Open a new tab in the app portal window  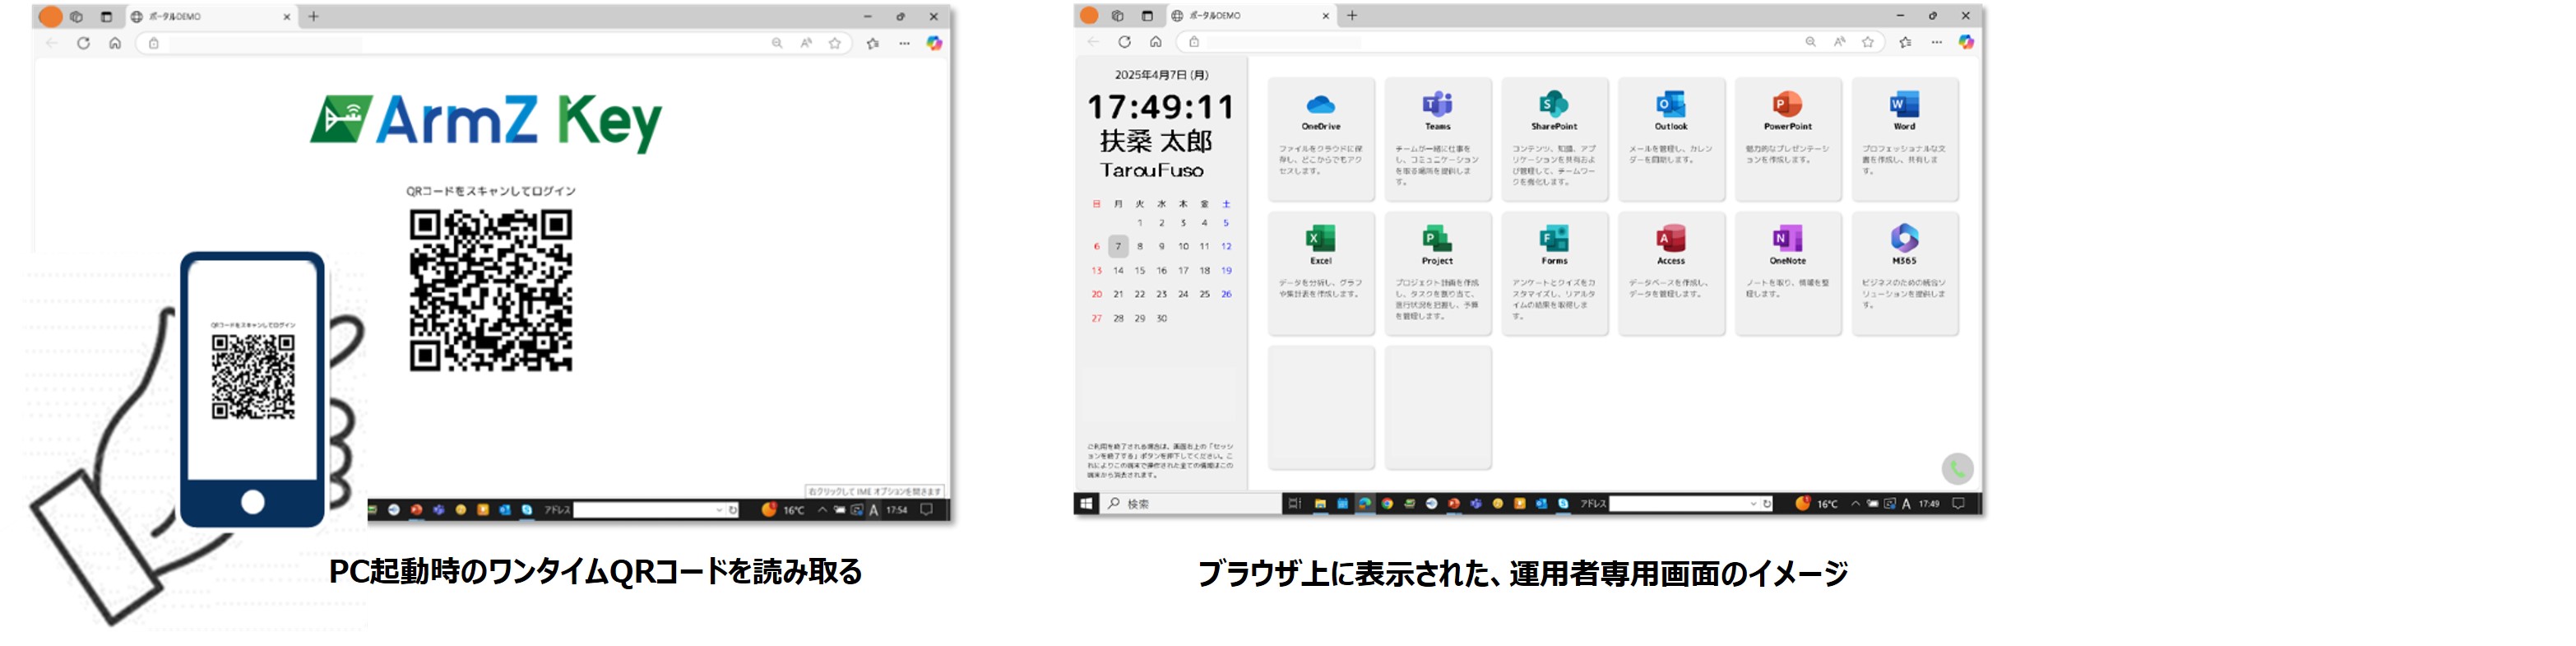1352,15
